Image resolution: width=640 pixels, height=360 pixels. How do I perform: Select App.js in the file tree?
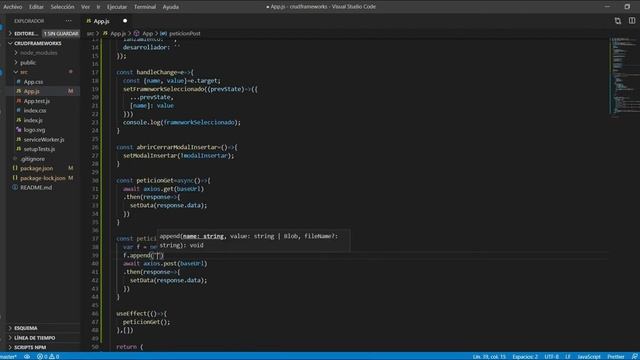(x=31, y=91)
